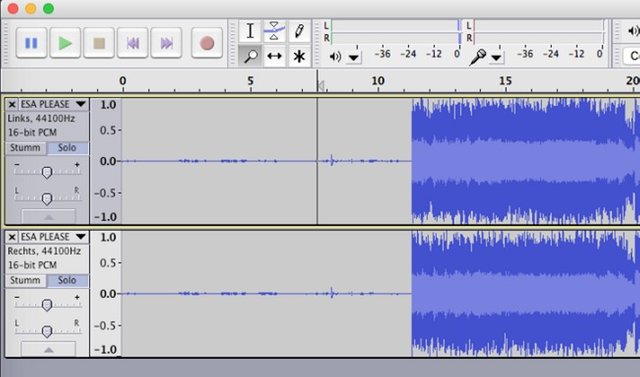
Task: Select the Envelope tool
Action: pos(274,31)
